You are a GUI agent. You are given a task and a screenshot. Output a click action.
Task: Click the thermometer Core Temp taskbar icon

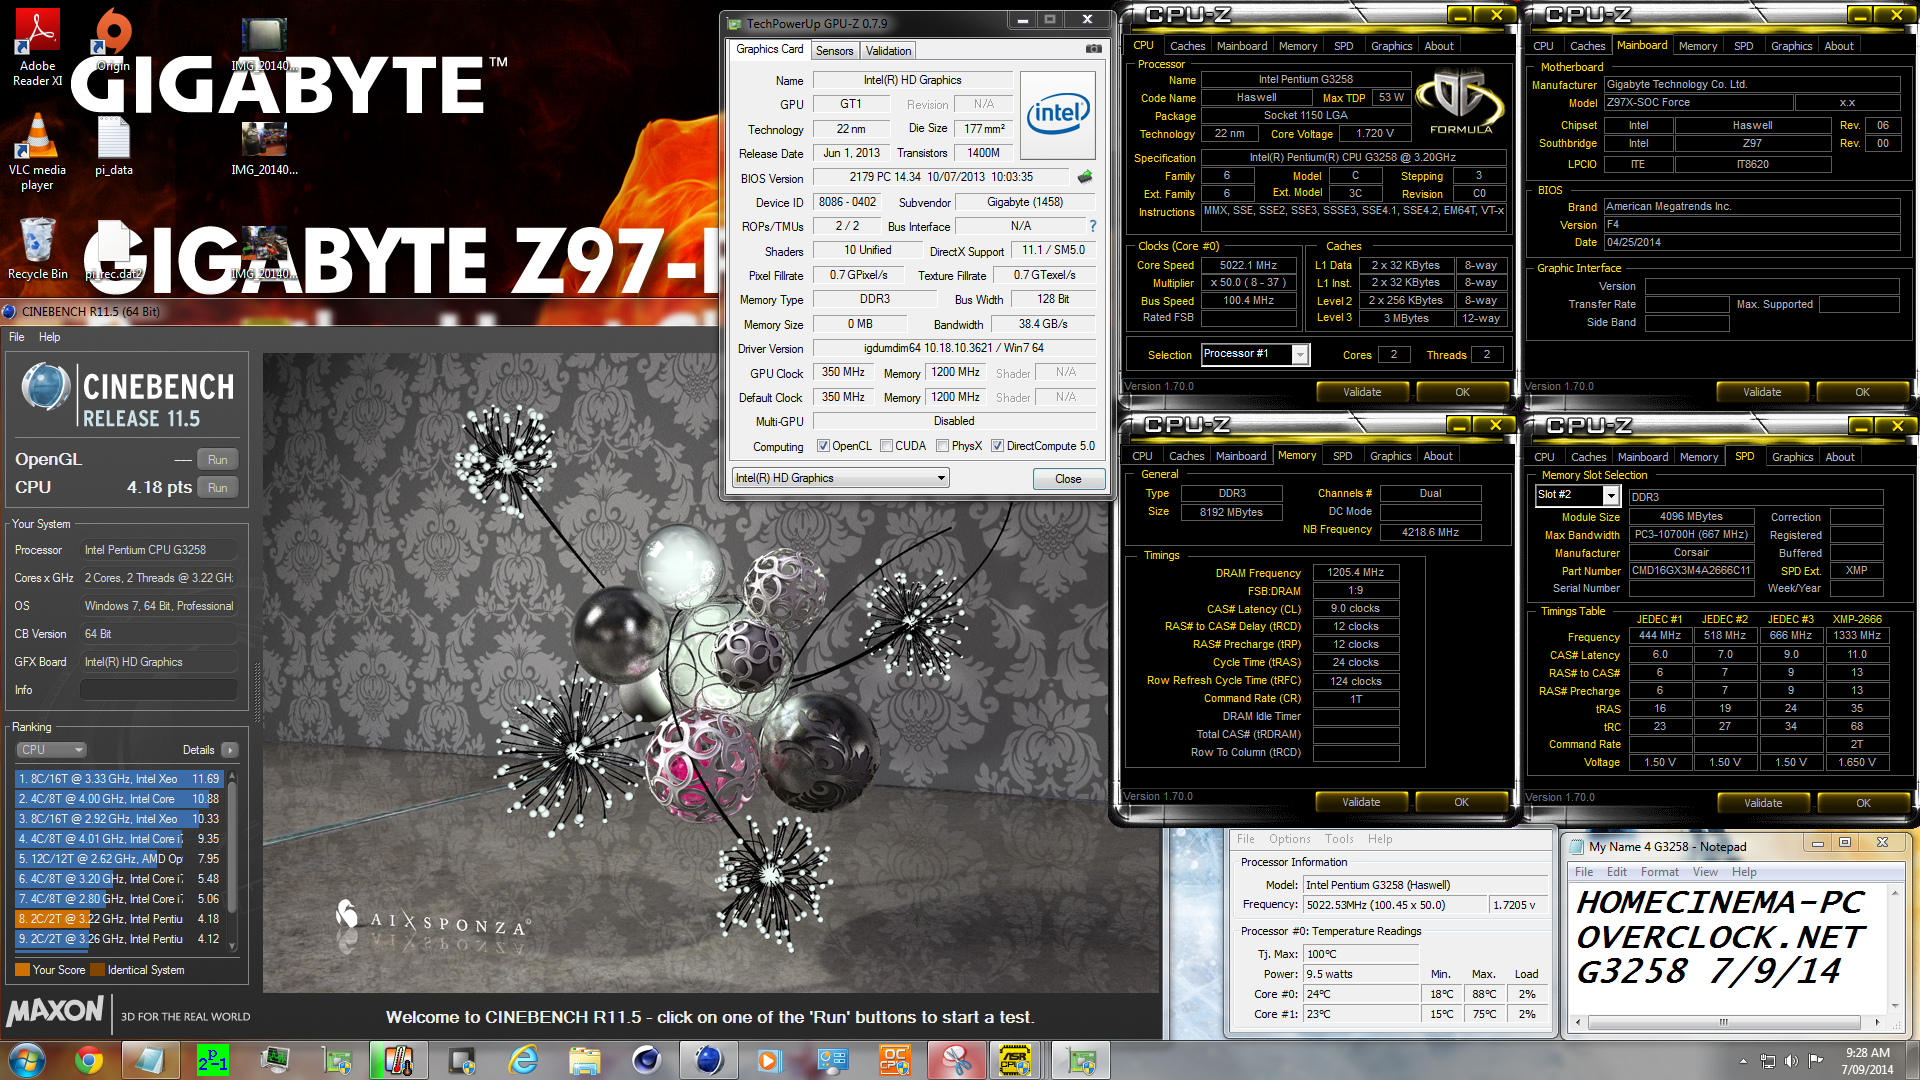pyautogui.click(x=398, y=1060)
